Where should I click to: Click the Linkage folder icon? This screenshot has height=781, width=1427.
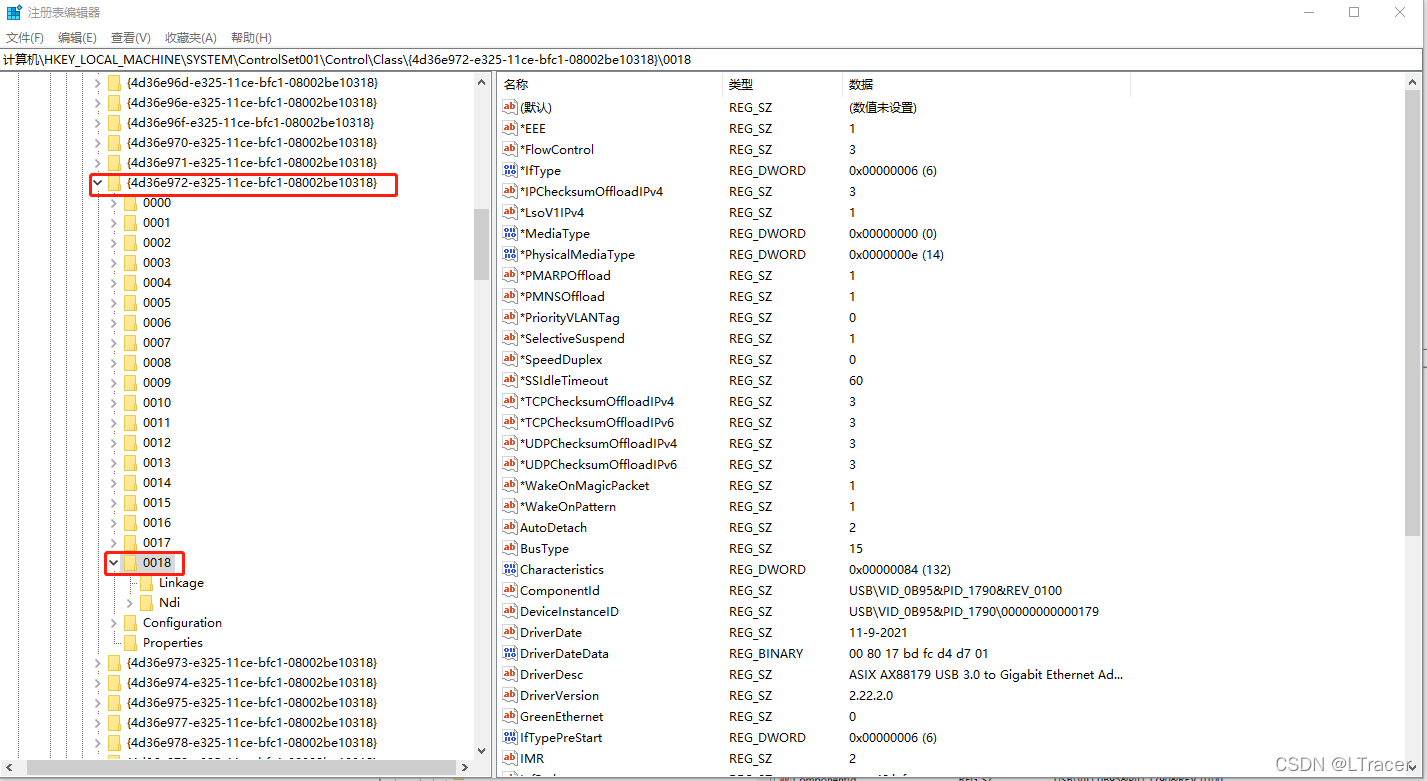pos(146,582)
